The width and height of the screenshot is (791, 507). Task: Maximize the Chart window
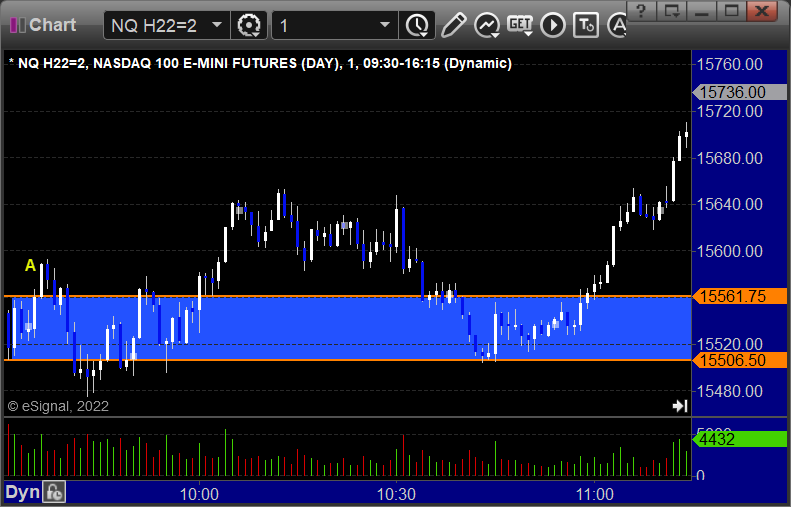pyautogui.click(x=731, y=11)
